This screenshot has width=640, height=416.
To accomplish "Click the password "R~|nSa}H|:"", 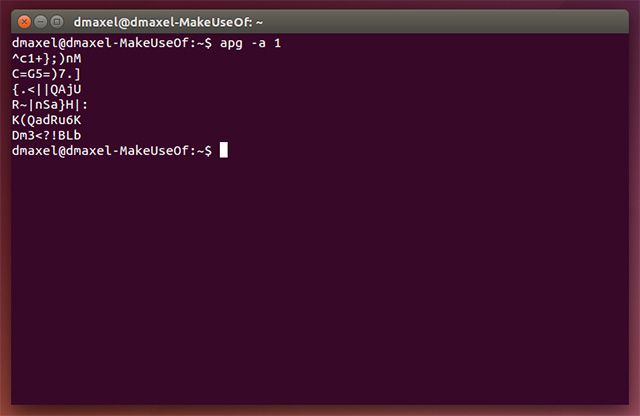I will point(50,105).
